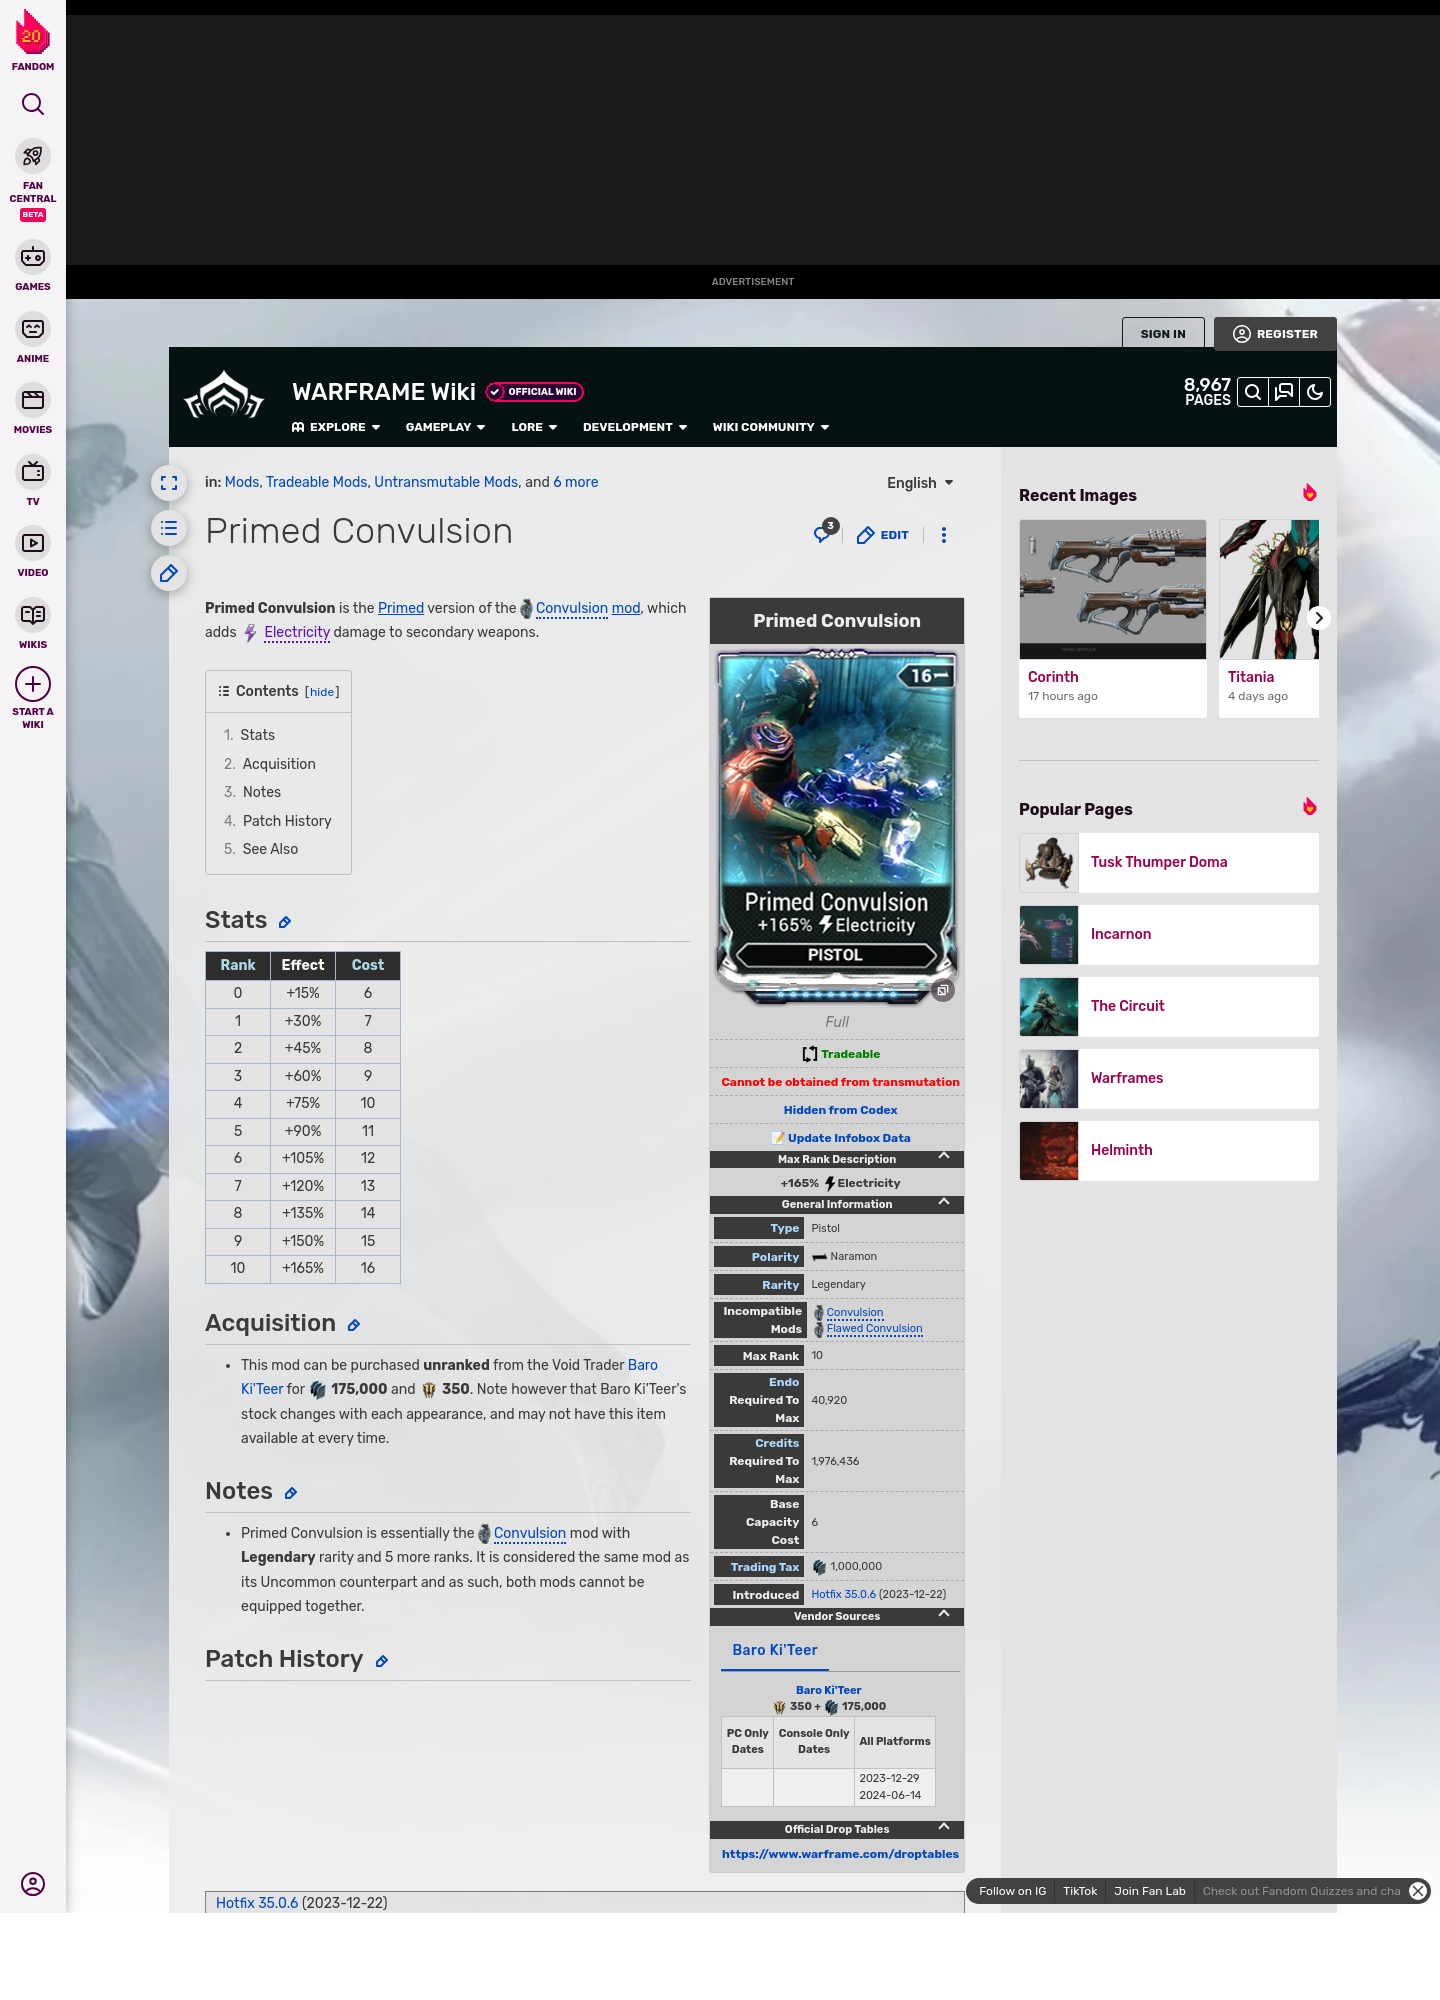Open the English language dropdown

tap(920, 483)
